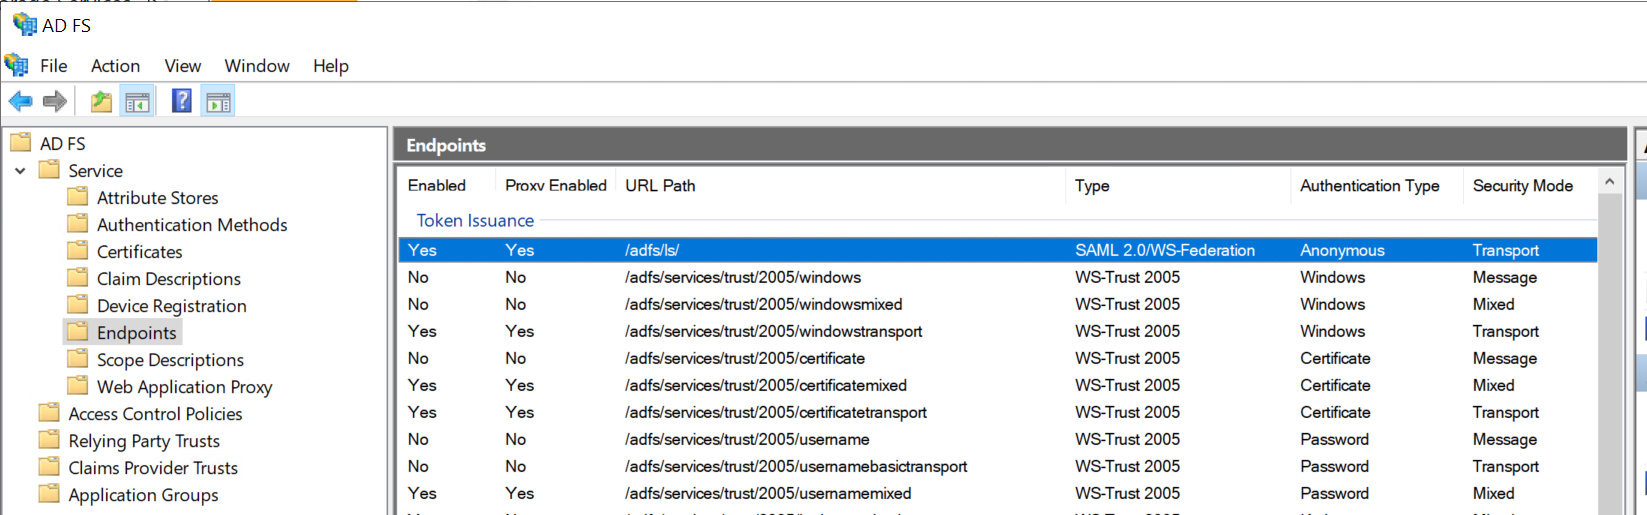The width and height of the screenshot is (1647, 515).
Task: Select Claims Provider Trusts tree node
Action: point(153,468)
